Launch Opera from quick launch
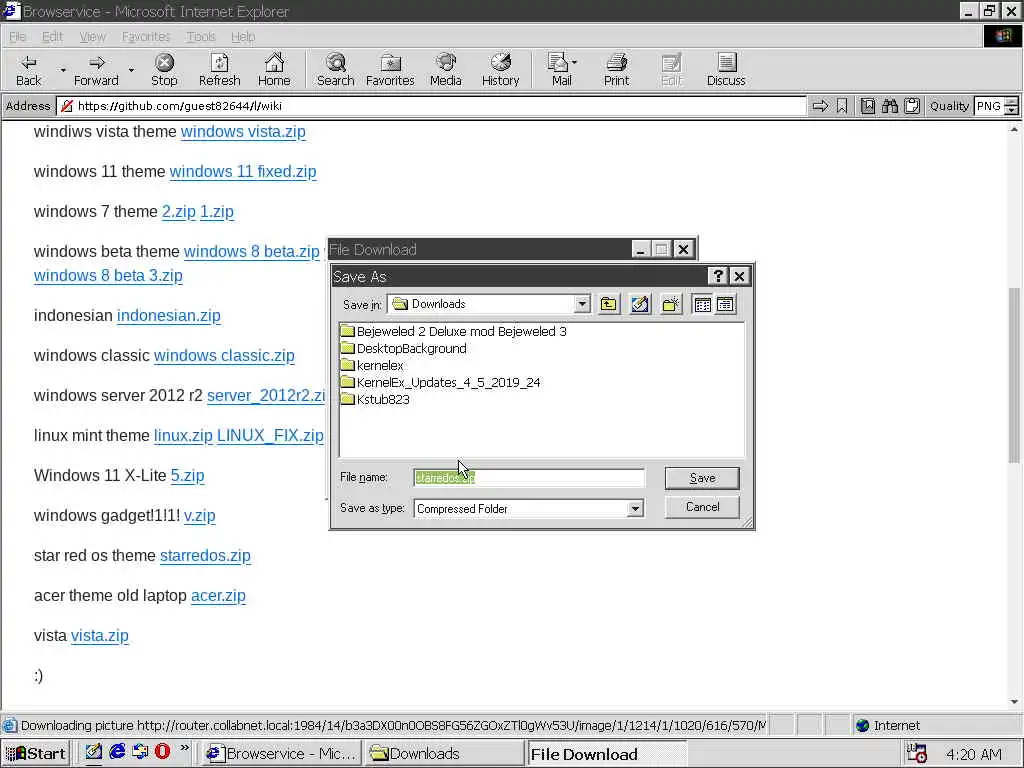This screenshot has width=1024, height=768. tap(162, 752)
